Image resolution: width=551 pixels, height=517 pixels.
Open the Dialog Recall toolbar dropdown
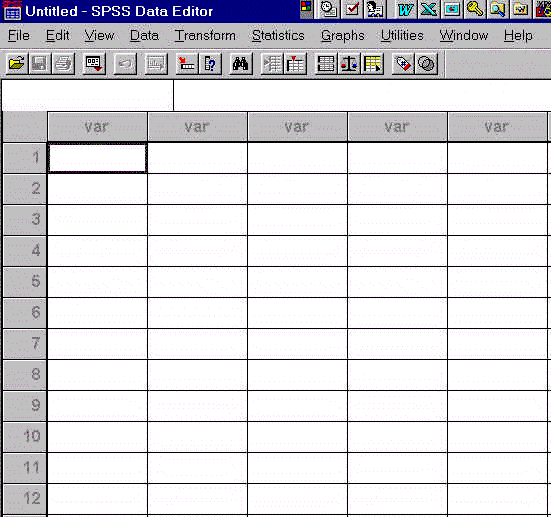click(94, 64)
